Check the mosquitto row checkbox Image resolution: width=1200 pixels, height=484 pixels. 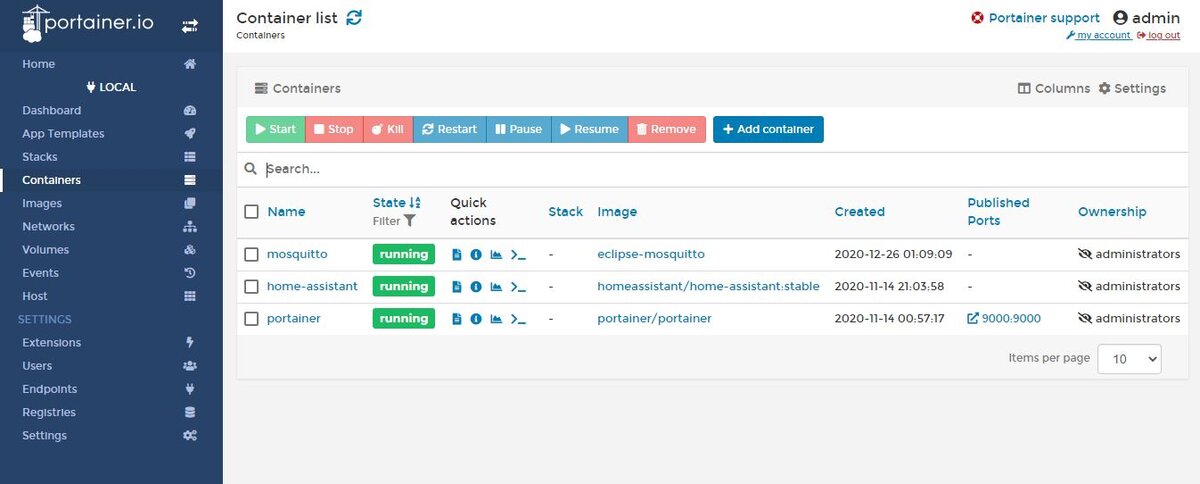pos(252,255)
